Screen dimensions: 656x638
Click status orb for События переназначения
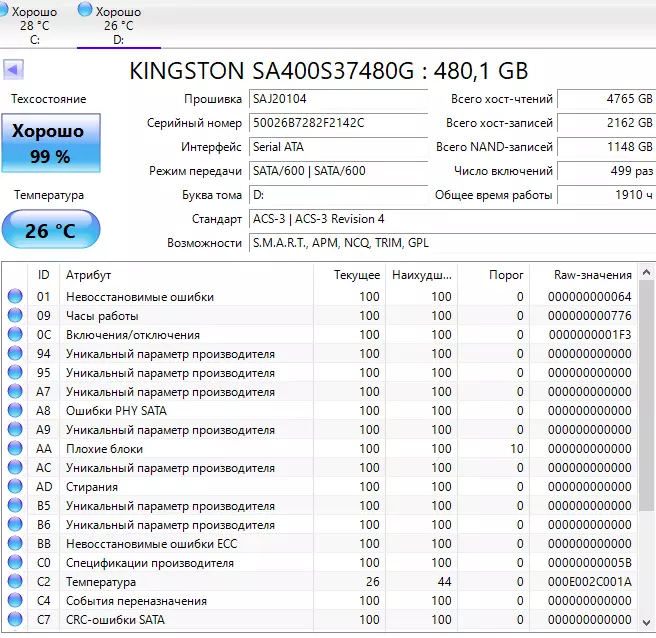pyautogui.click(x=15, y=601)
